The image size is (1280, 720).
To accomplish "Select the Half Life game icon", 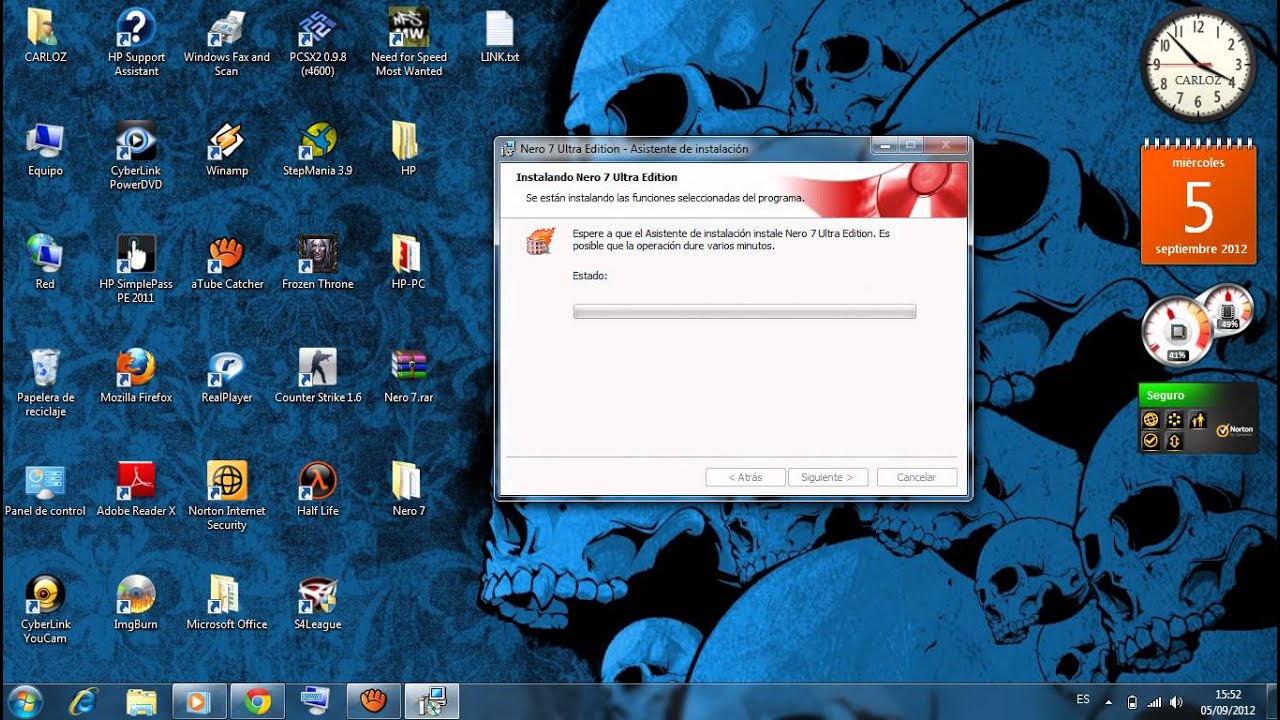I will point(318,489).
